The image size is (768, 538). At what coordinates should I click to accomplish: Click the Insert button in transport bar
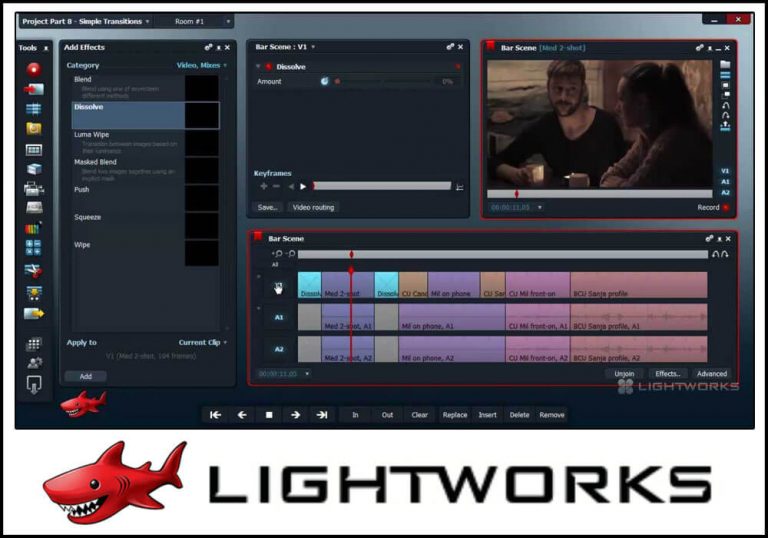pos(487,415)
